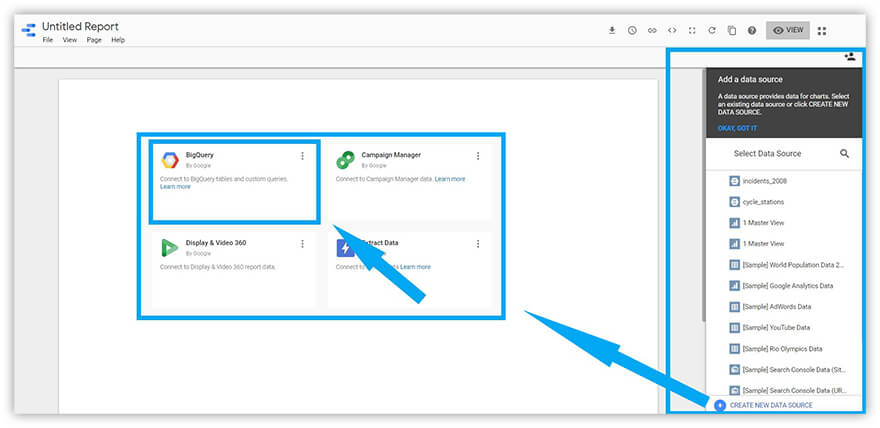
Task: Click the download report icon
Action: [612, 30]
